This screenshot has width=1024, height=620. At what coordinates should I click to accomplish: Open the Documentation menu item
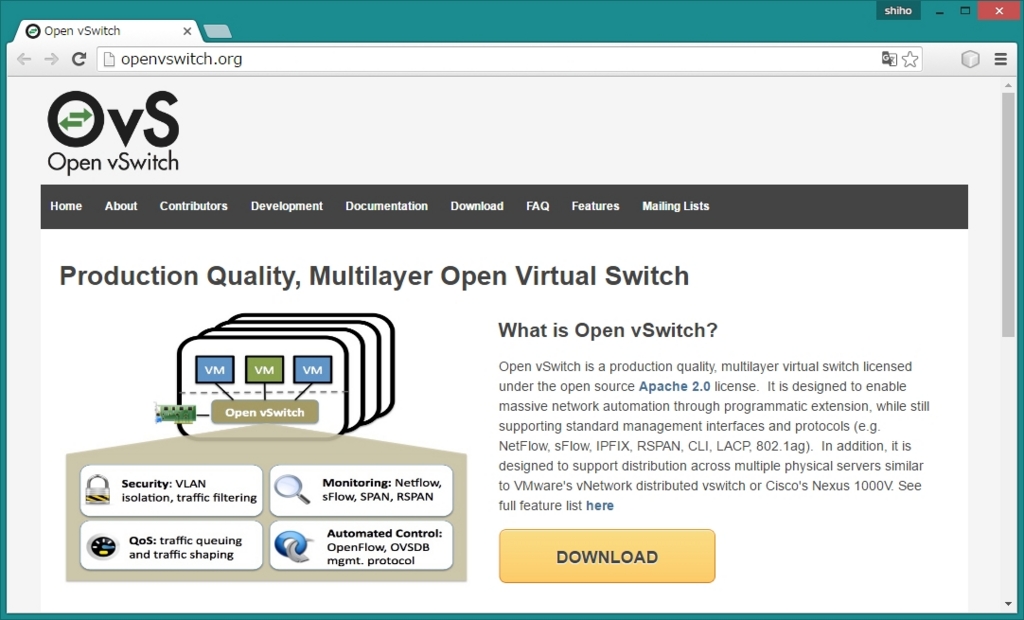[387, 206]
